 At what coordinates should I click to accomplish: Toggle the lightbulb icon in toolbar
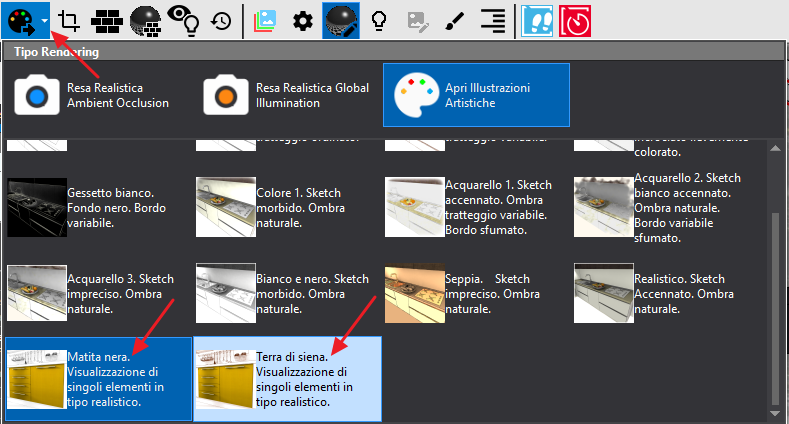click(x=379, y=20)
